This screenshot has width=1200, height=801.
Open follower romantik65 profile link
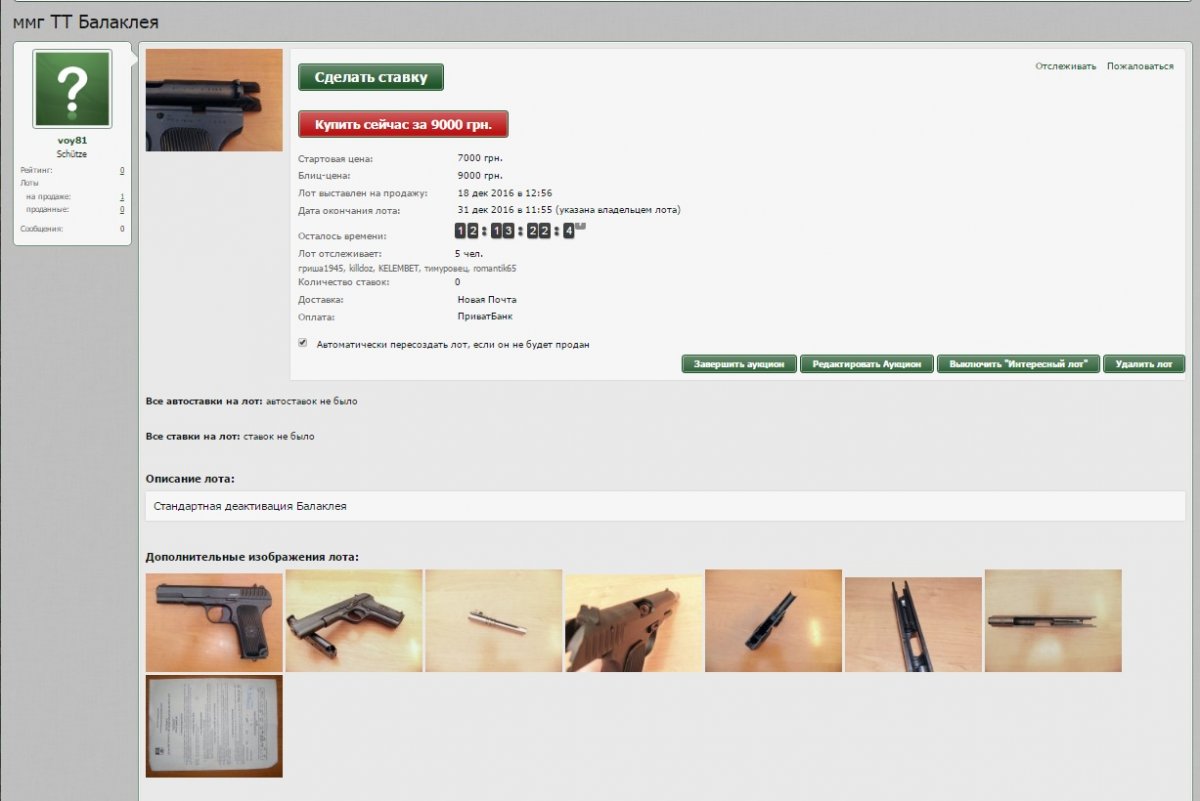pyautogui.click(x=497, y=269)
